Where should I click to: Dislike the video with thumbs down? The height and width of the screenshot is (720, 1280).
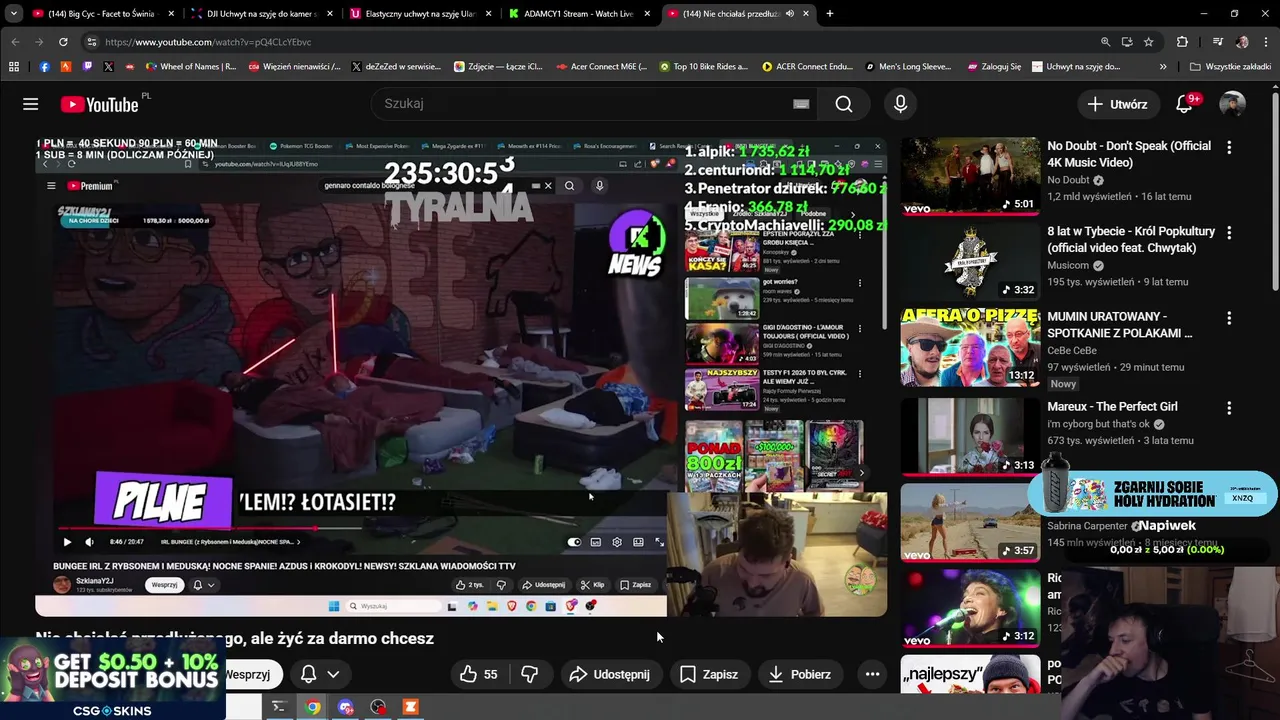[x=530, y=674]
